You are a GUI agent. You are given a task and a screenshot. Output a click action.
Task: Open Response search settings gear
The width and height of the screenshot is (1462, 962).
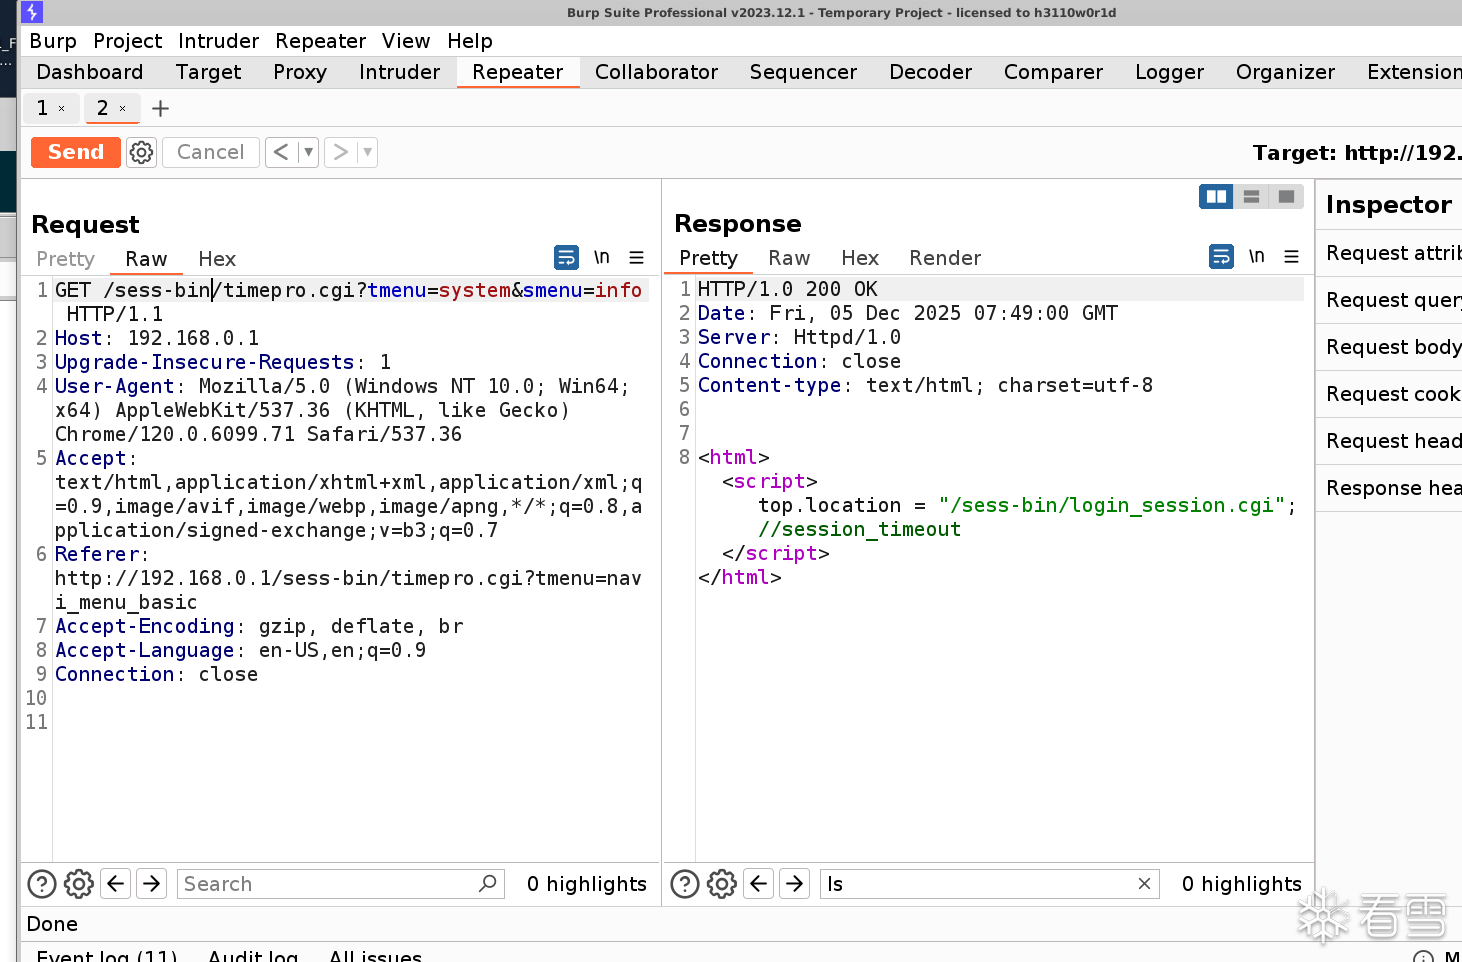click(722, 884)
